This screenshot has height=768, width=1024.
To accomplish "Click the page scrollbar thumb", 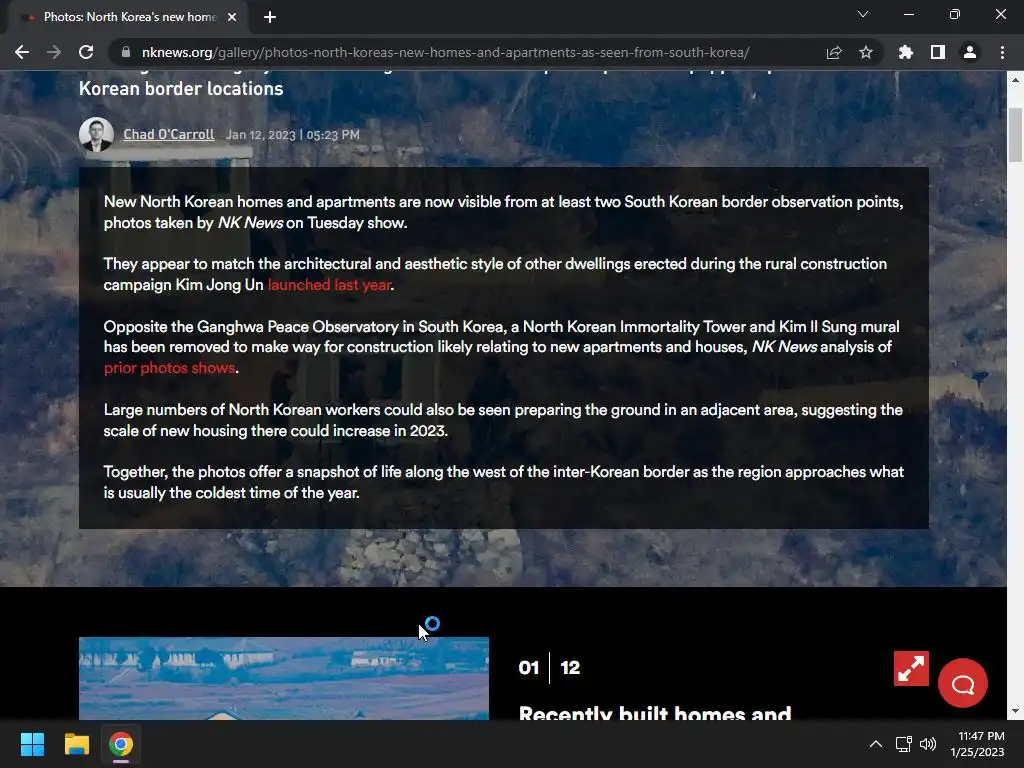I will [x=1016, y=135].
